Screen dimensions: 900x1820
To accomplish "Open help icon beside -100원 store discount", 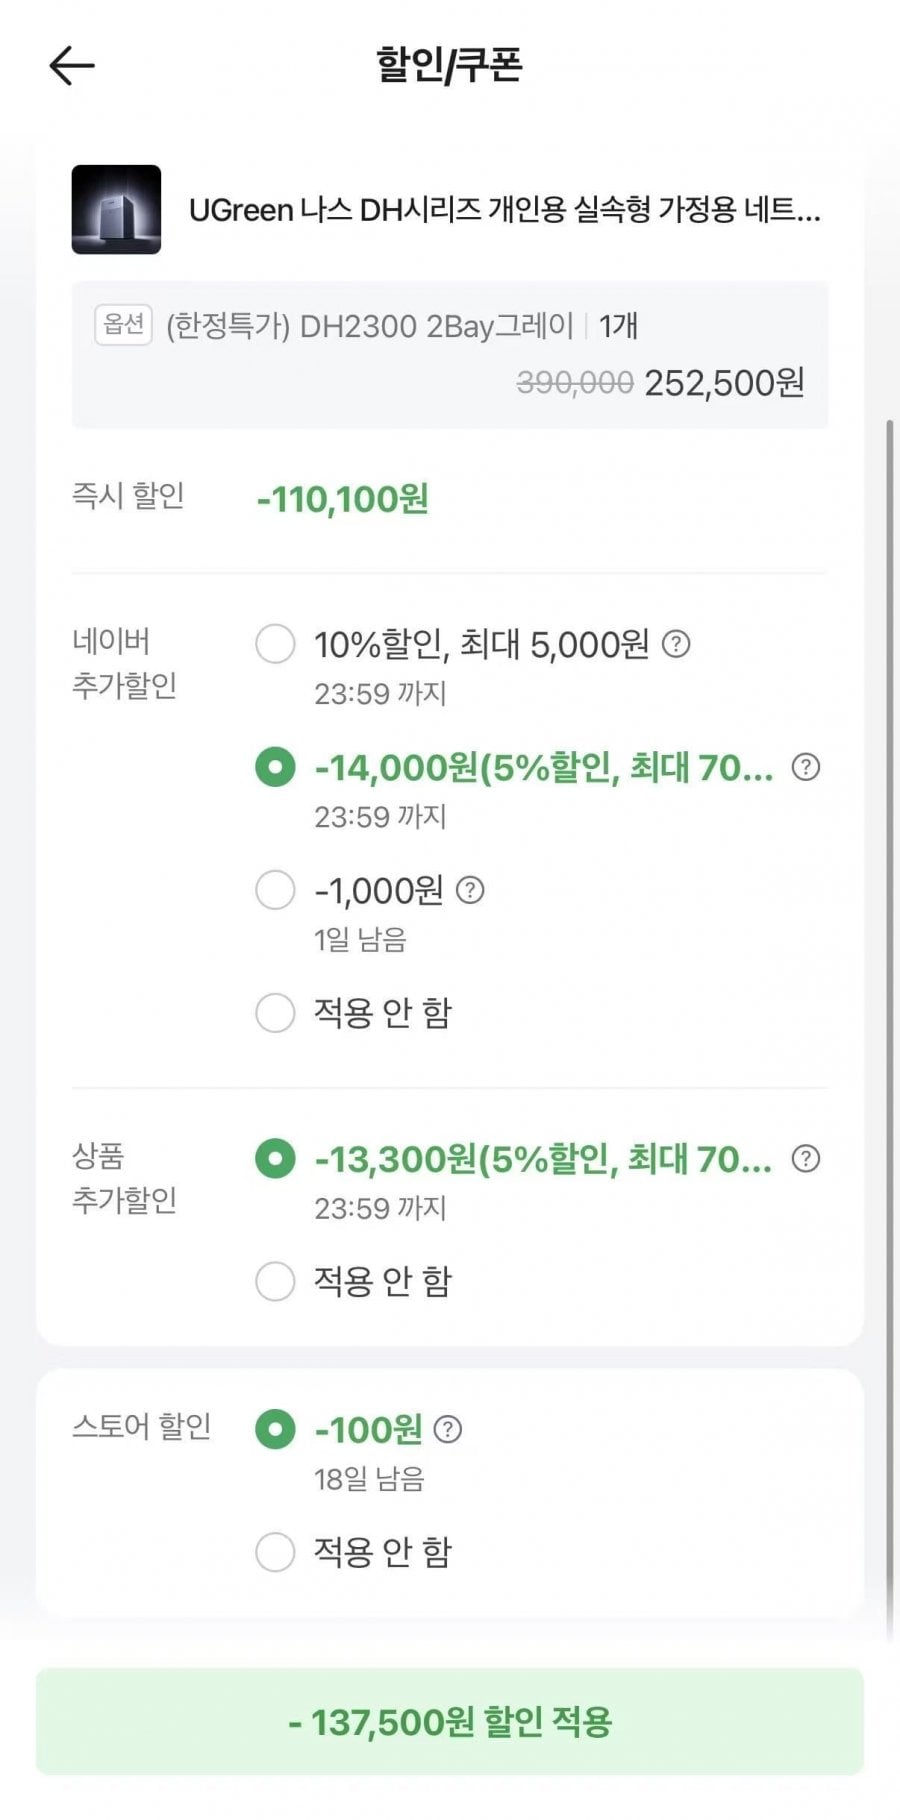I will pos(448,1429).
